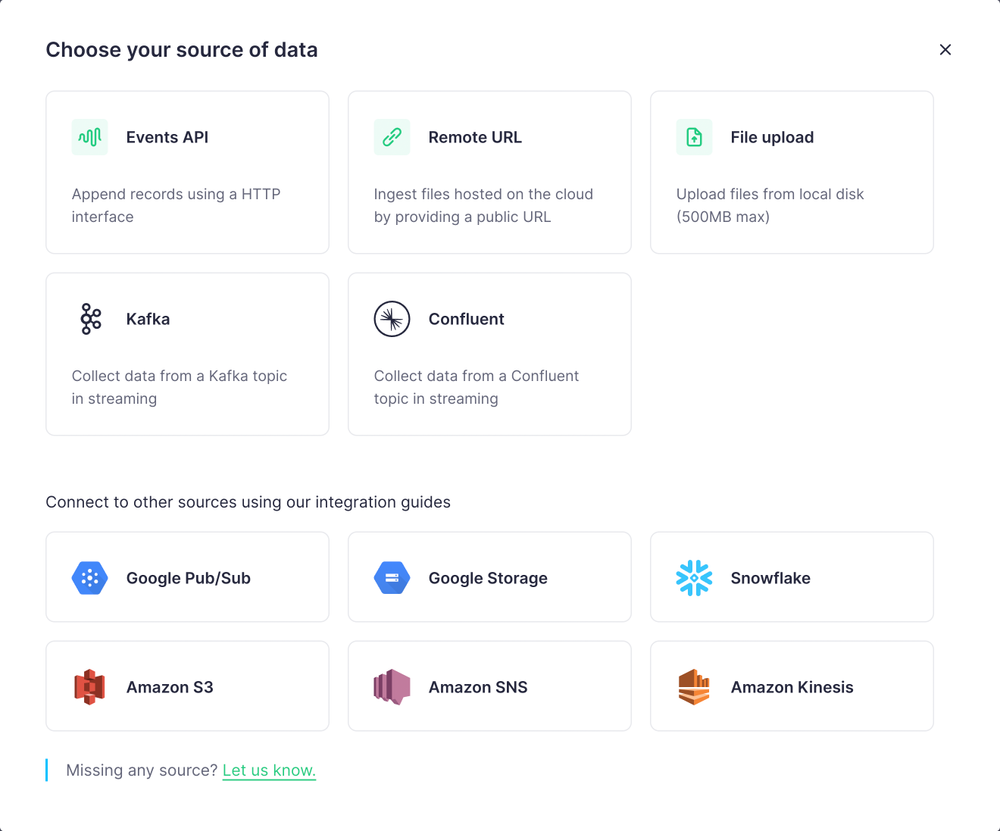Viewport: 1000px width, 831px height.
Task: Click the File upload document icon
Action: [x=694, y=137]
